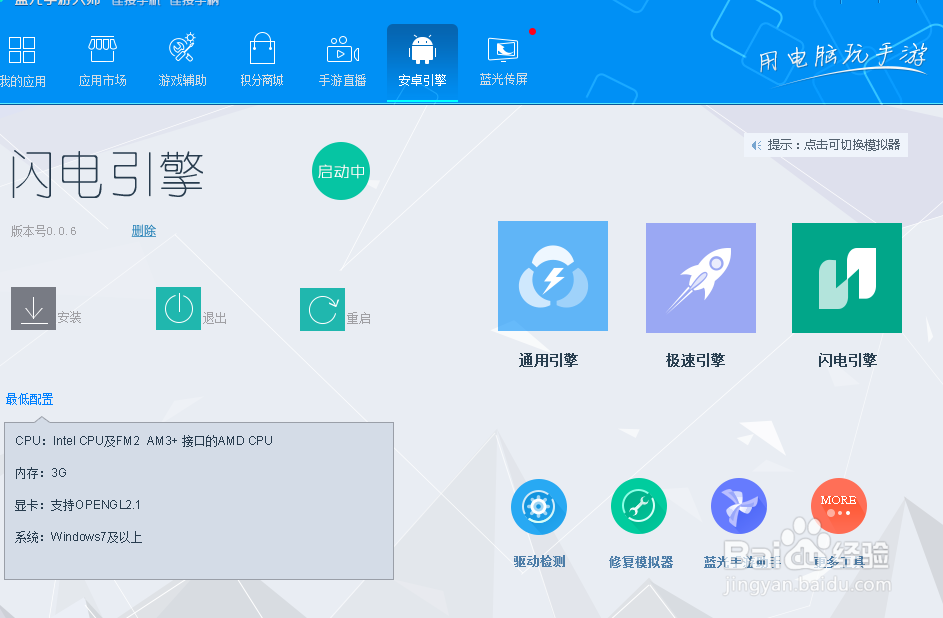Click the gray 安装 install download icon
The width and height of the screenshot is (943, 618).
coord(34,308)
